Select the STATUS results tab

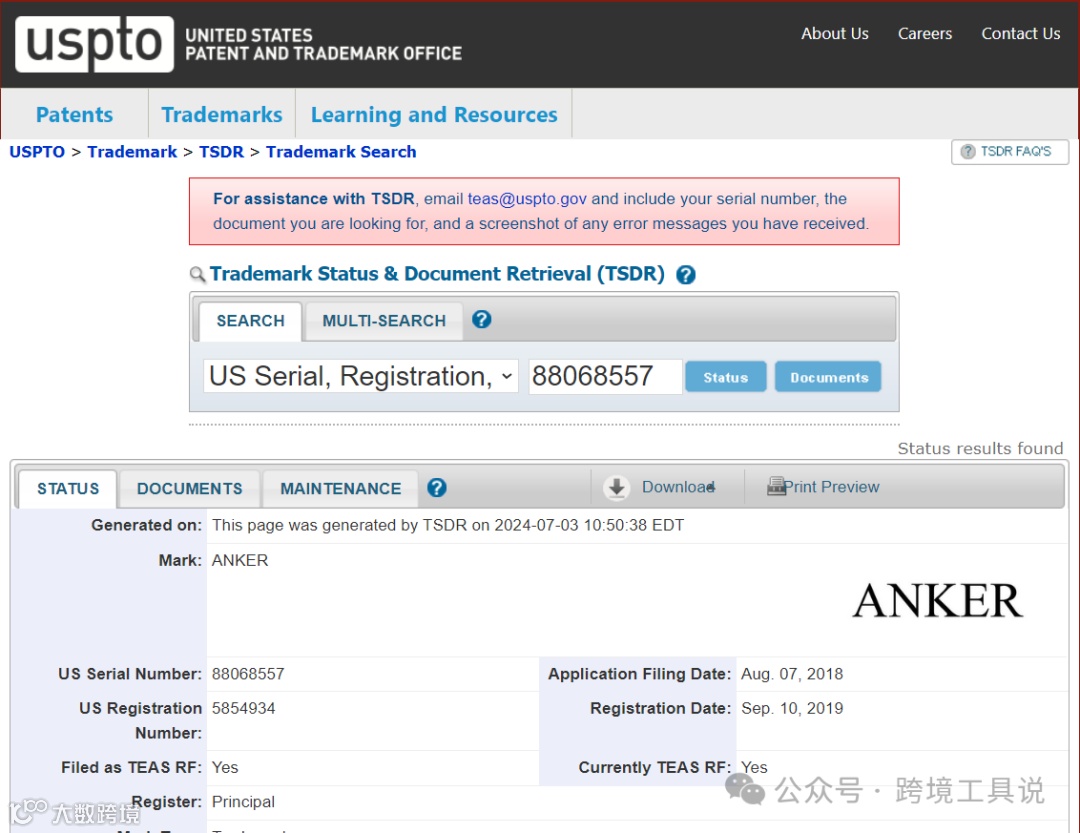[x=68, y=489]
